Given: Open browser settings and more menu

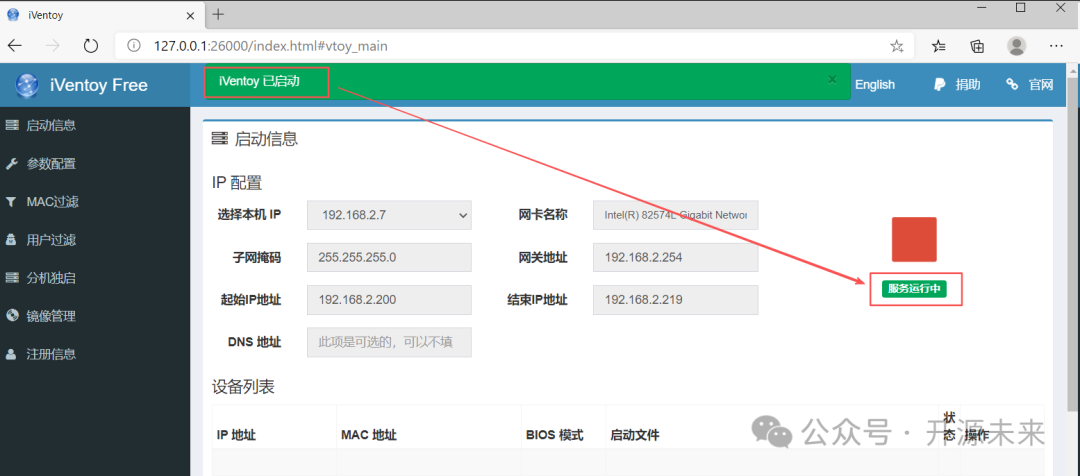Looking at the screenshot, I should (1057, 45).
